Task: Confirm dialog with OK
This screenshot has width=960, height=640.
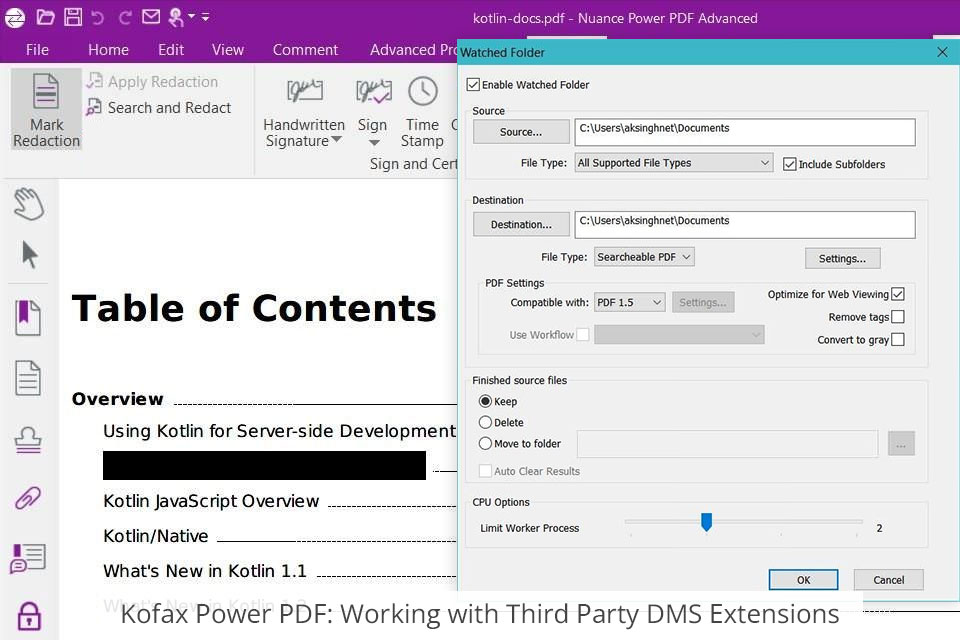Action: click(803, 579)
